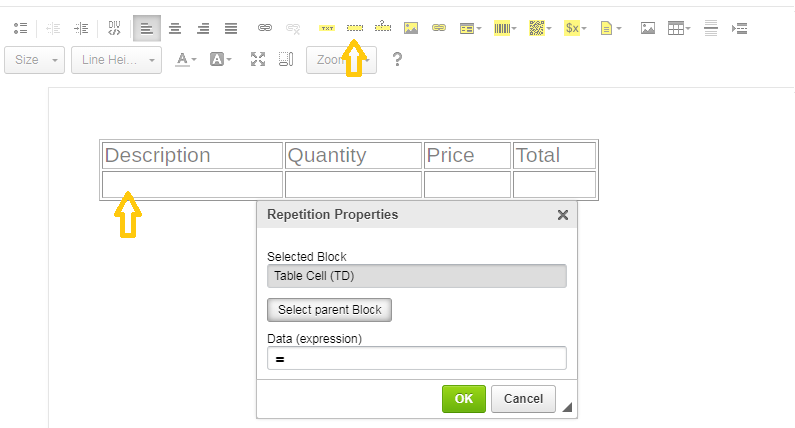Decrease indent of the block
This screenshot has height=428, width=795.
coord(53,28)
